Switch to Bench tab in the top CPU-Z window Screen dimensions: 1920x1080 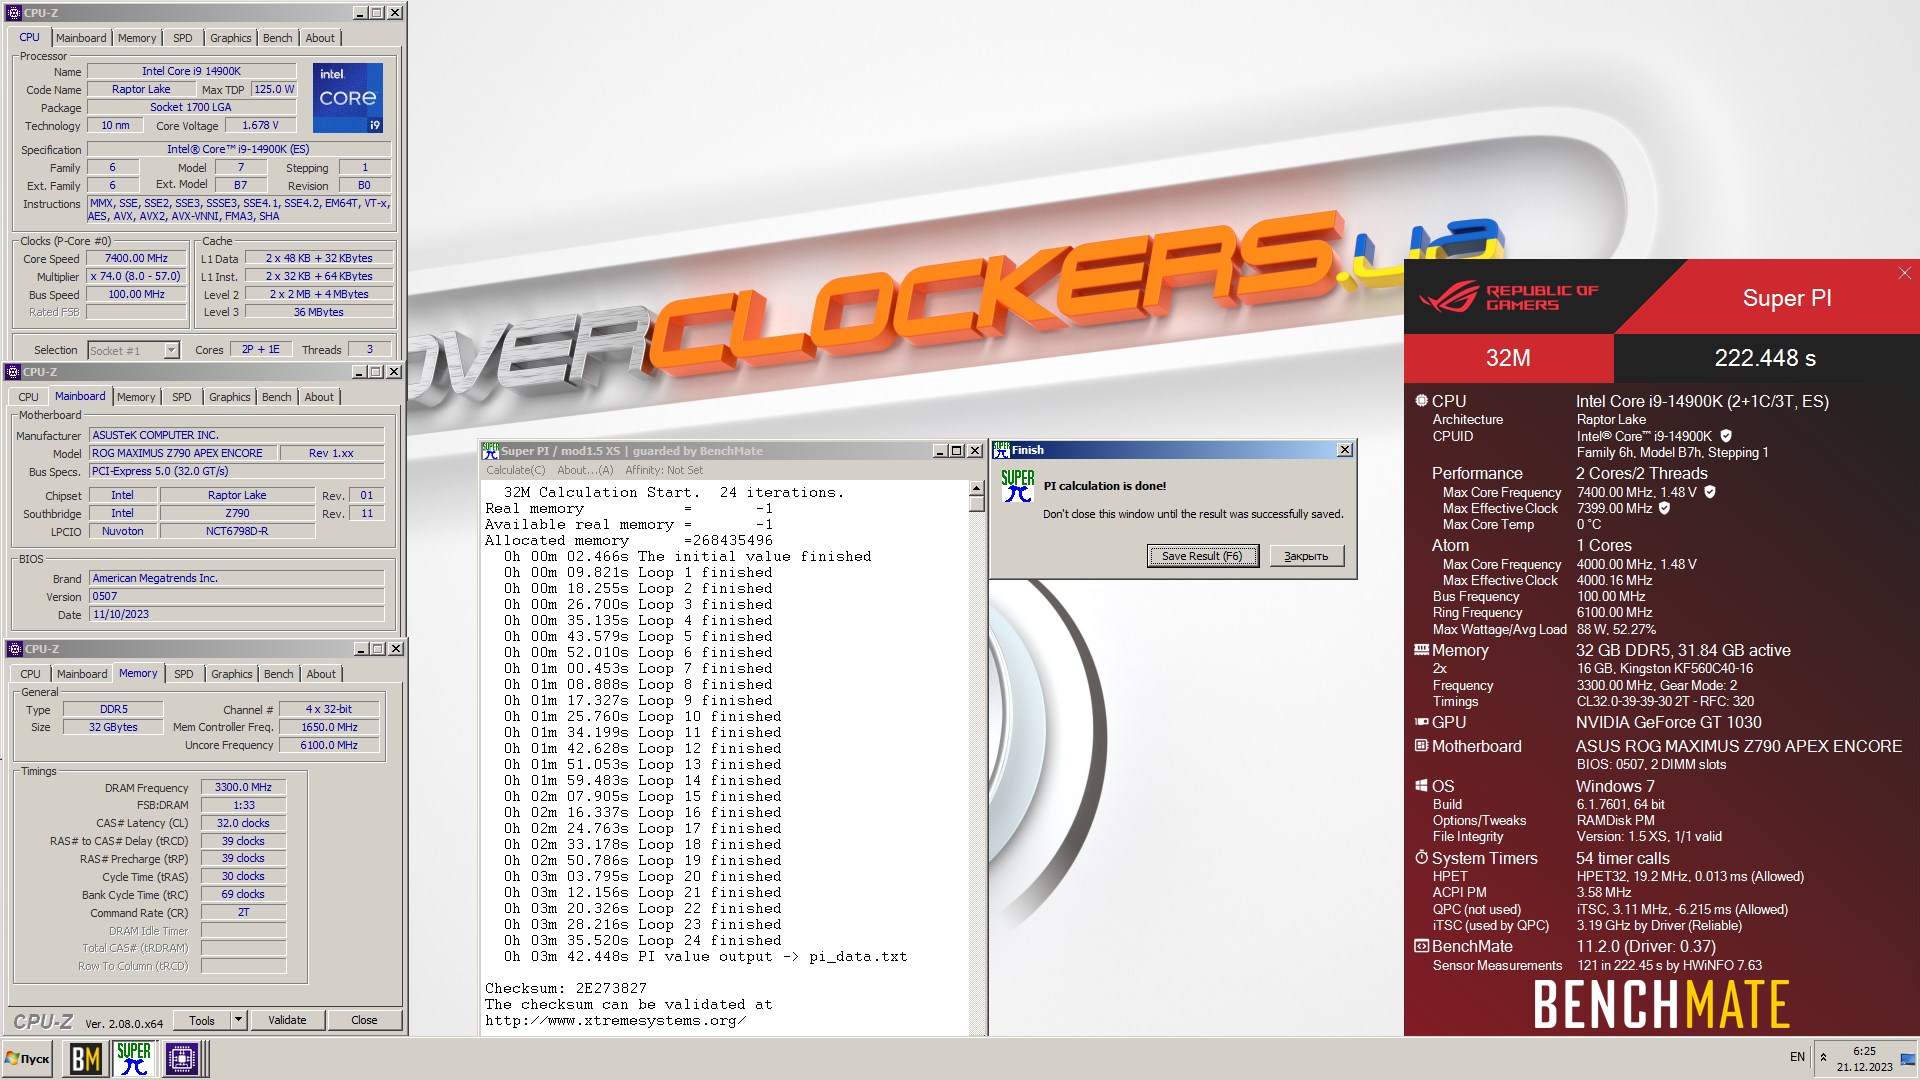point(277,38)
